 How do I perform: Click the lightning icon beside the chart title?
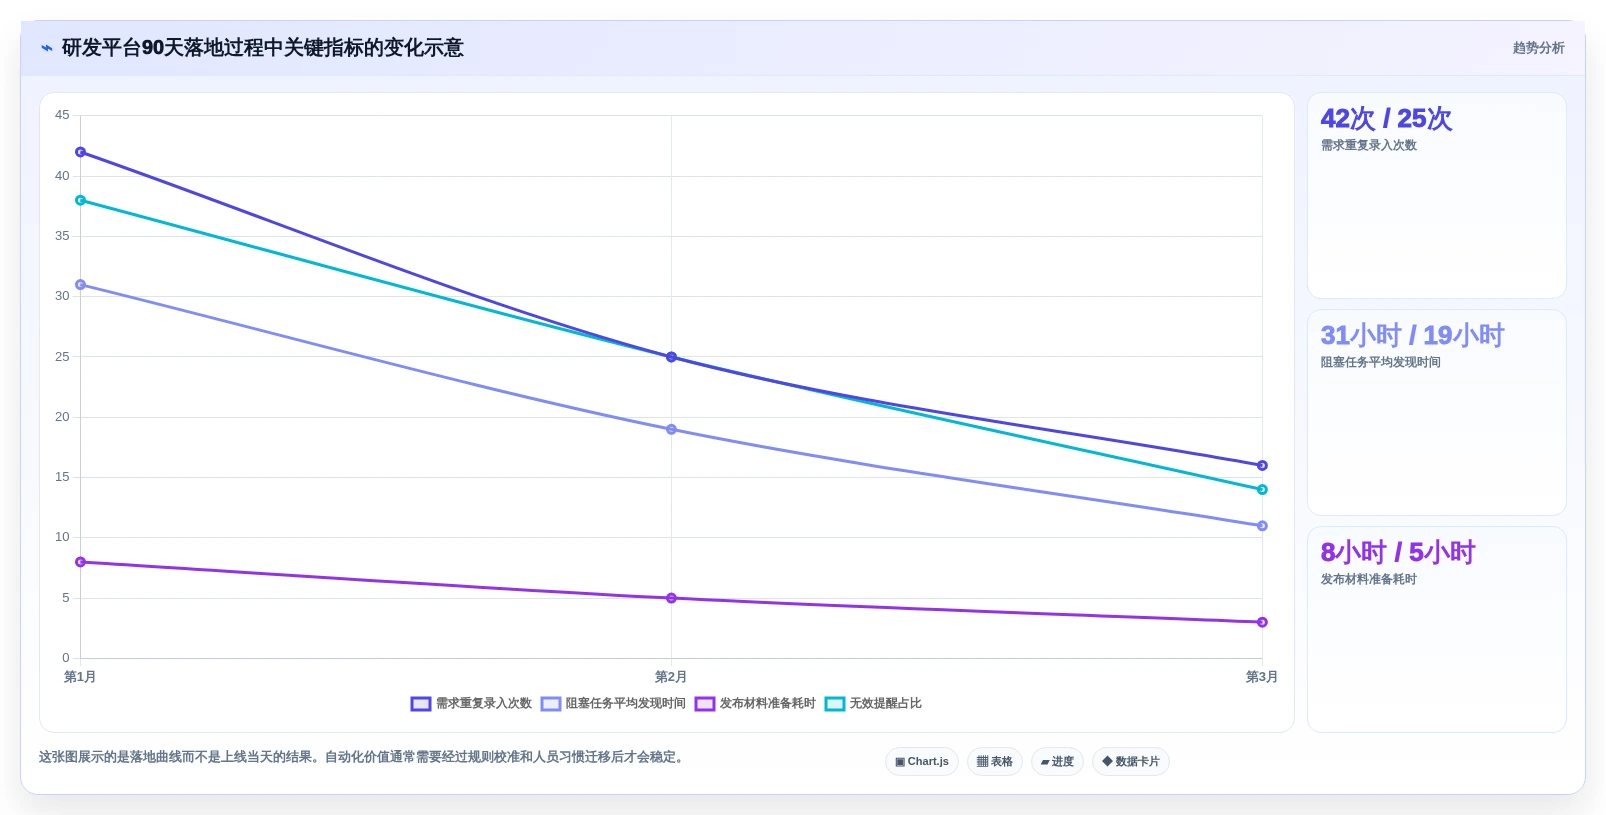47,48
